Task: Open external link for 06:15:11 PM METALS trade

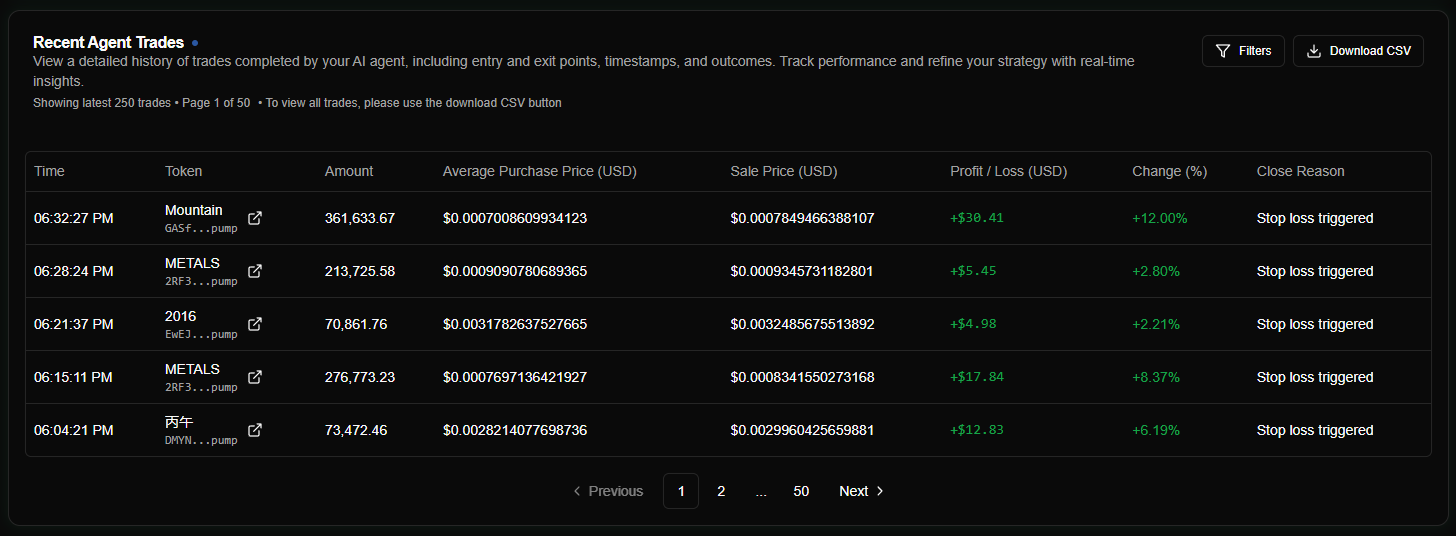Action: [x=255, y=377]
